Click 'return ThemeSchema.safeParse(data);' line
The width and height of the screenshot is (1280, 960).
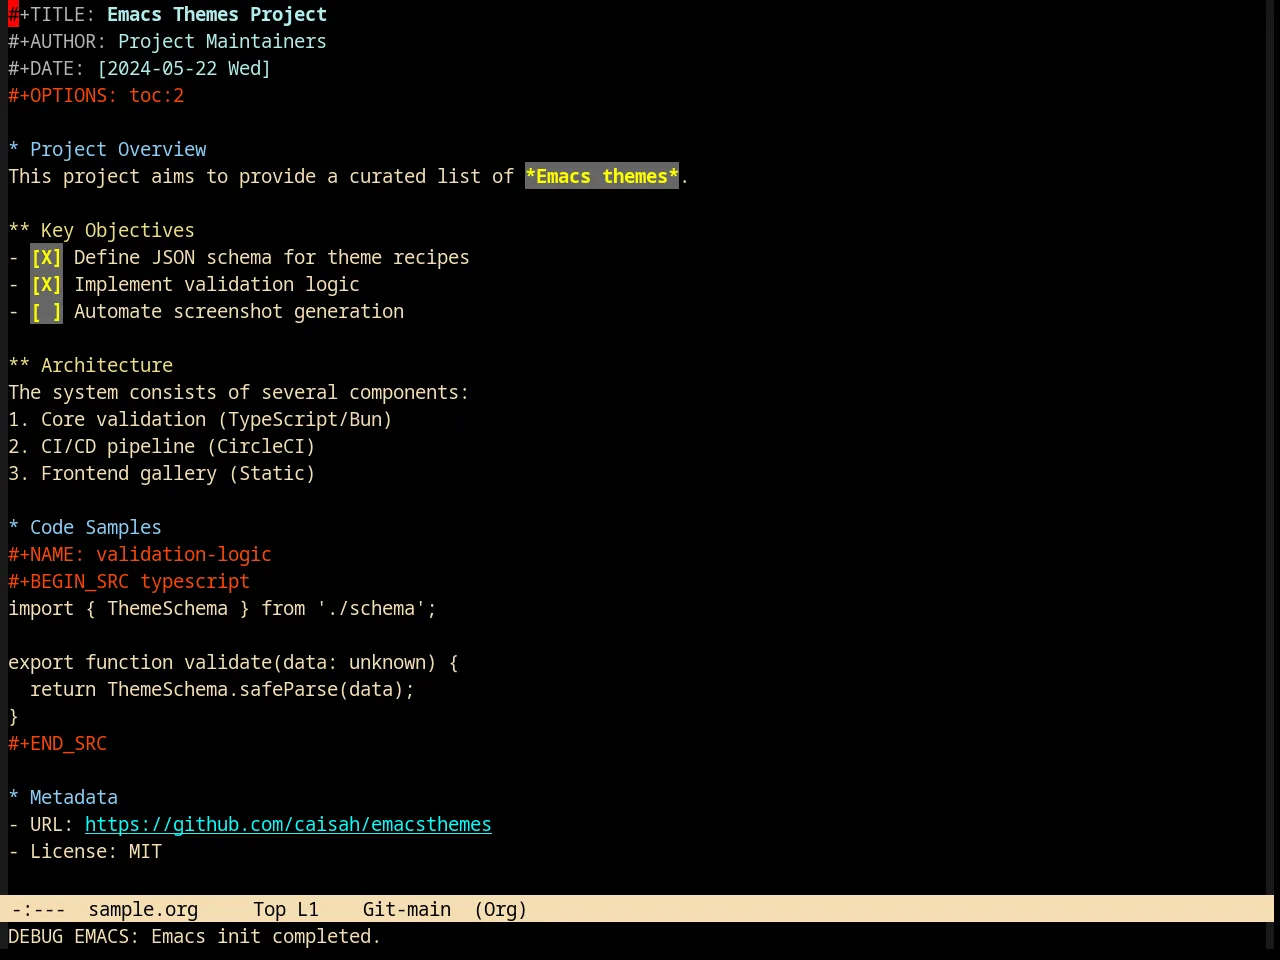[x=222, y=690]
